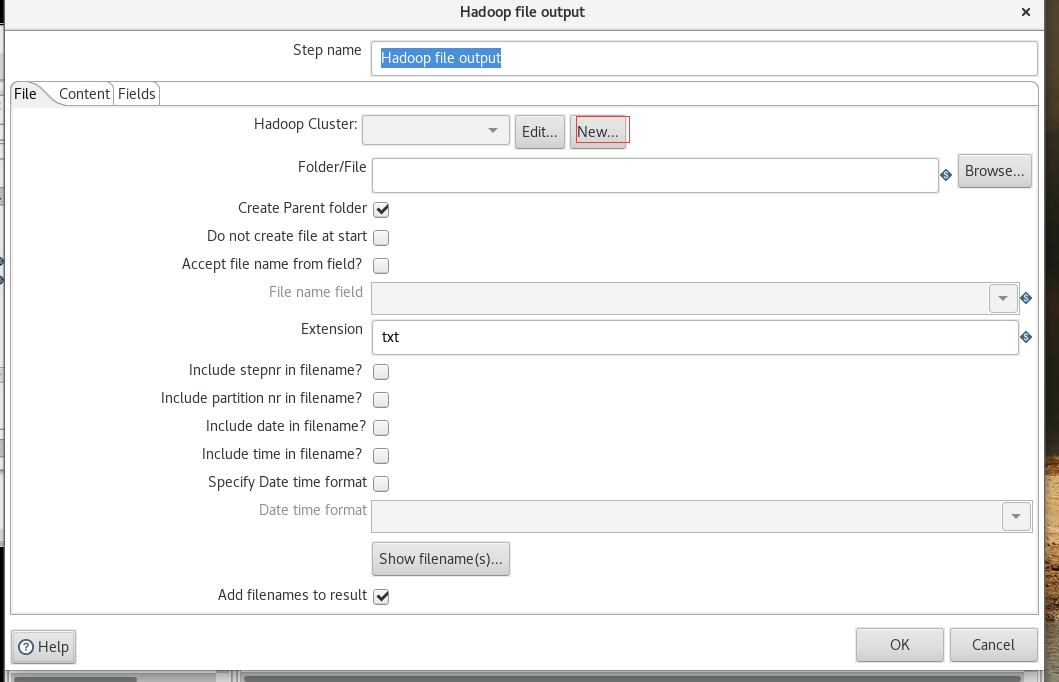Enable Do not create file at start
This screenshot has height=682, width=1059.
381,238
